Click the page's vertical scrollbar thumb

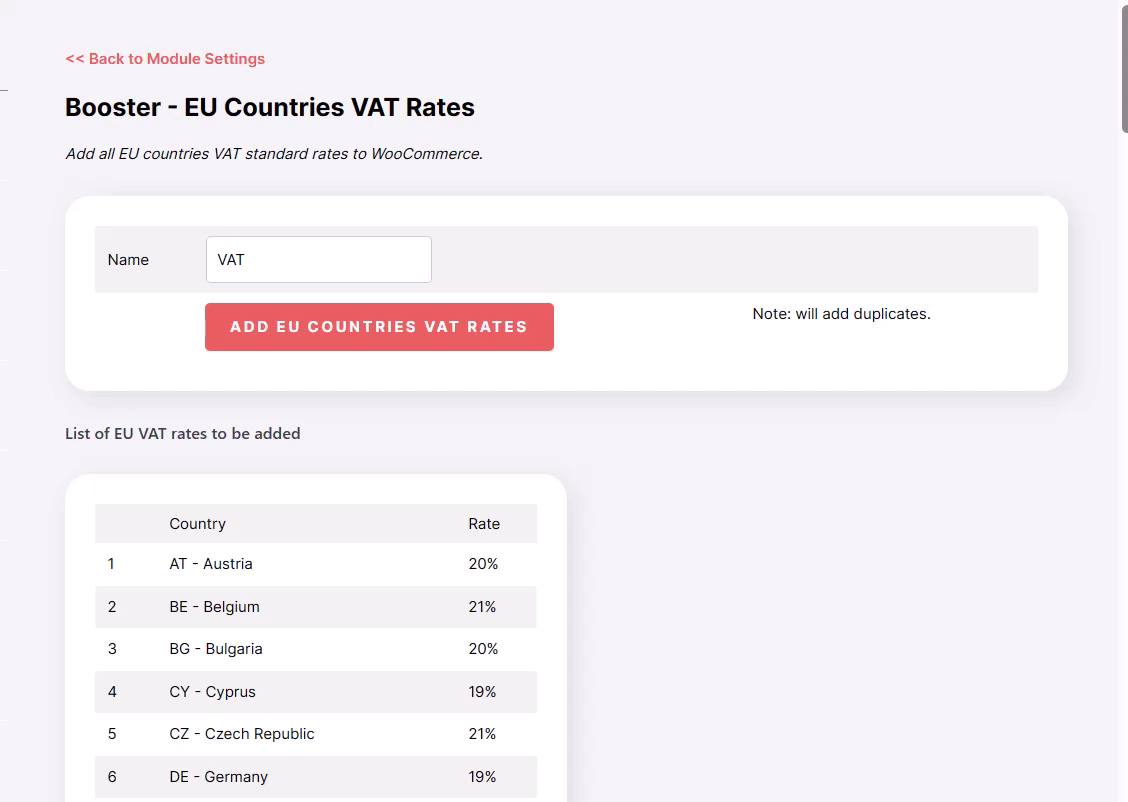1124,68
